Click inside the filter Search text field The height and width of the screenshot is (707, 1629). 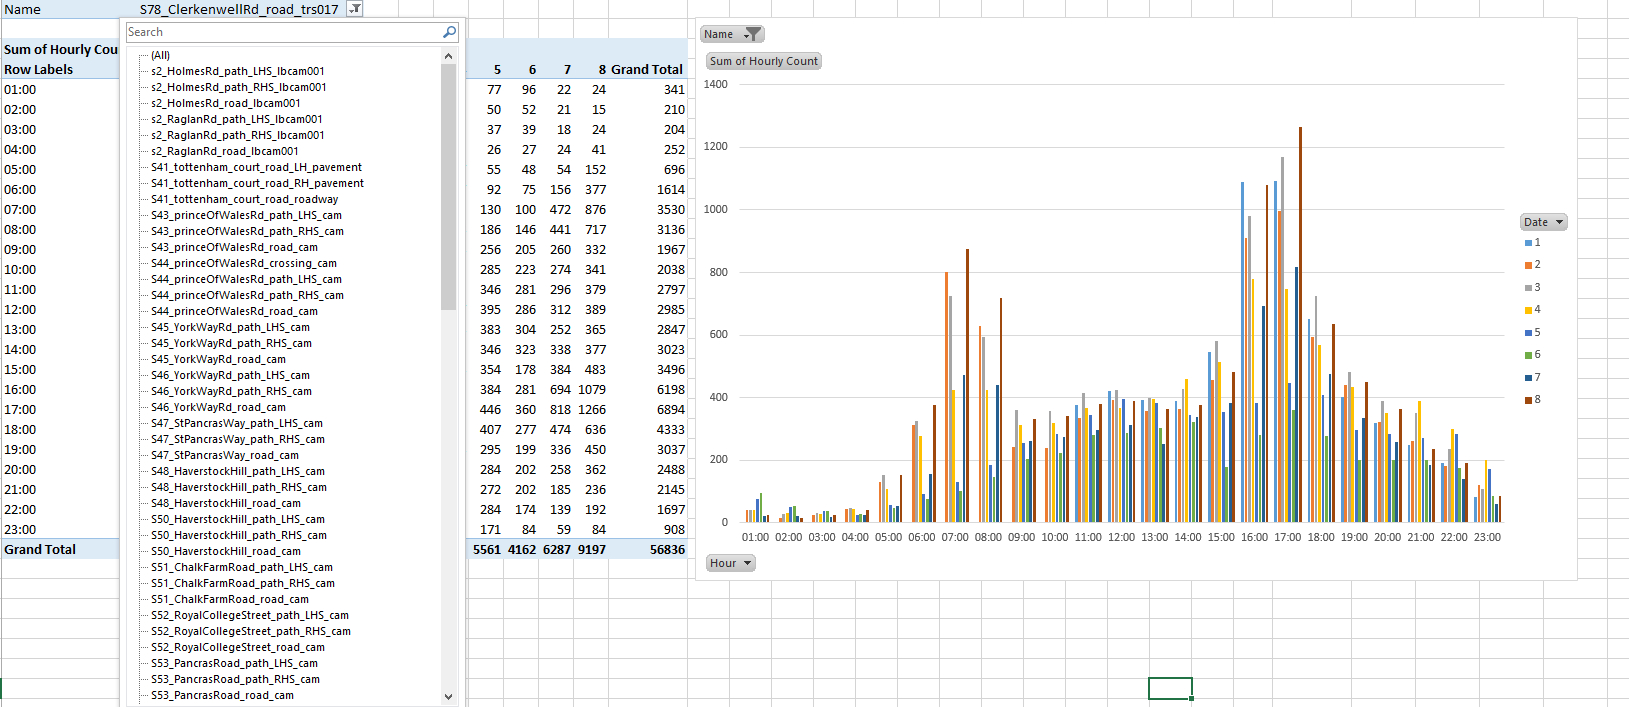click(x=282, y=32)
